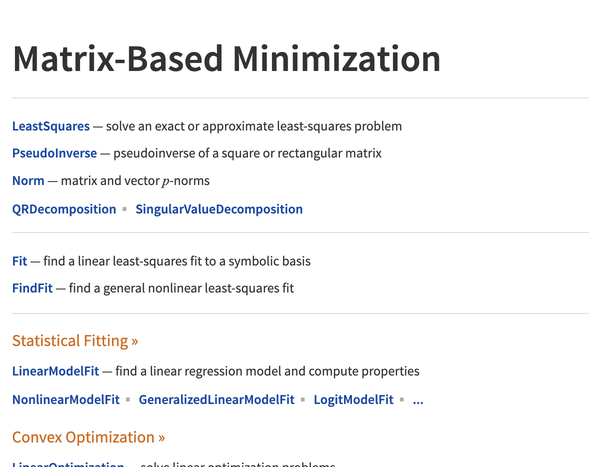Open the Statistical Fitting section heading
This screenshot has height=467, width=601.
click(75, 341)
